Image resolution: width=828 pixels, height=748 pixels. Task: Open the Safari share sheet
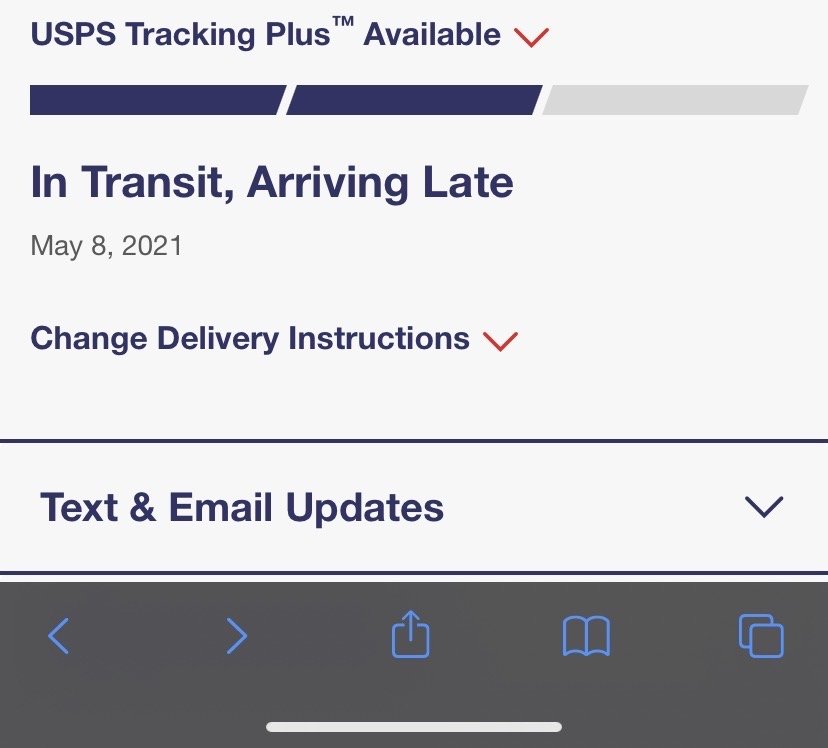click(410, 635)
